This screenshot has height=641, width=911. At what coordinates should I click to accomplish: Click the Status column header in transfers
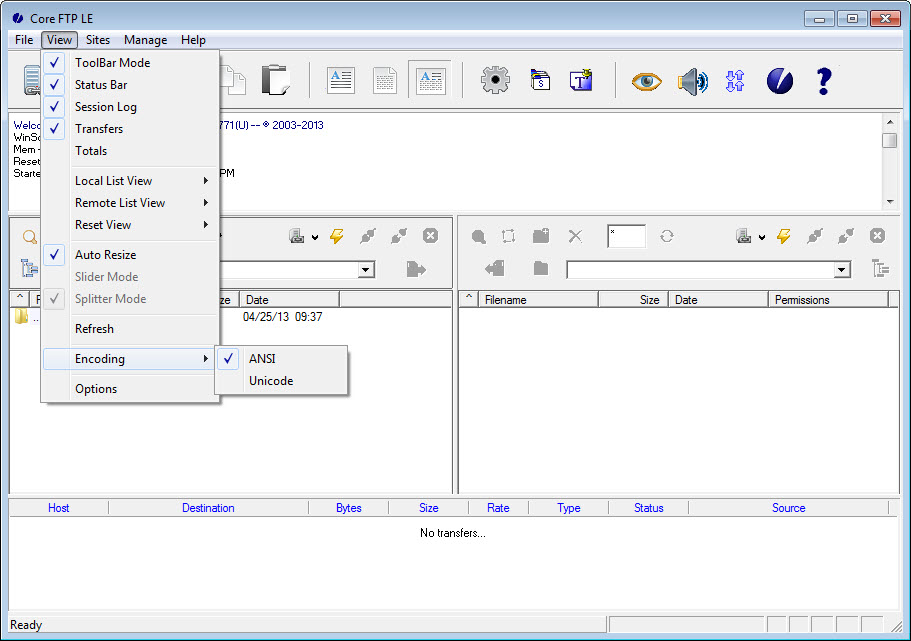[648, 508]
